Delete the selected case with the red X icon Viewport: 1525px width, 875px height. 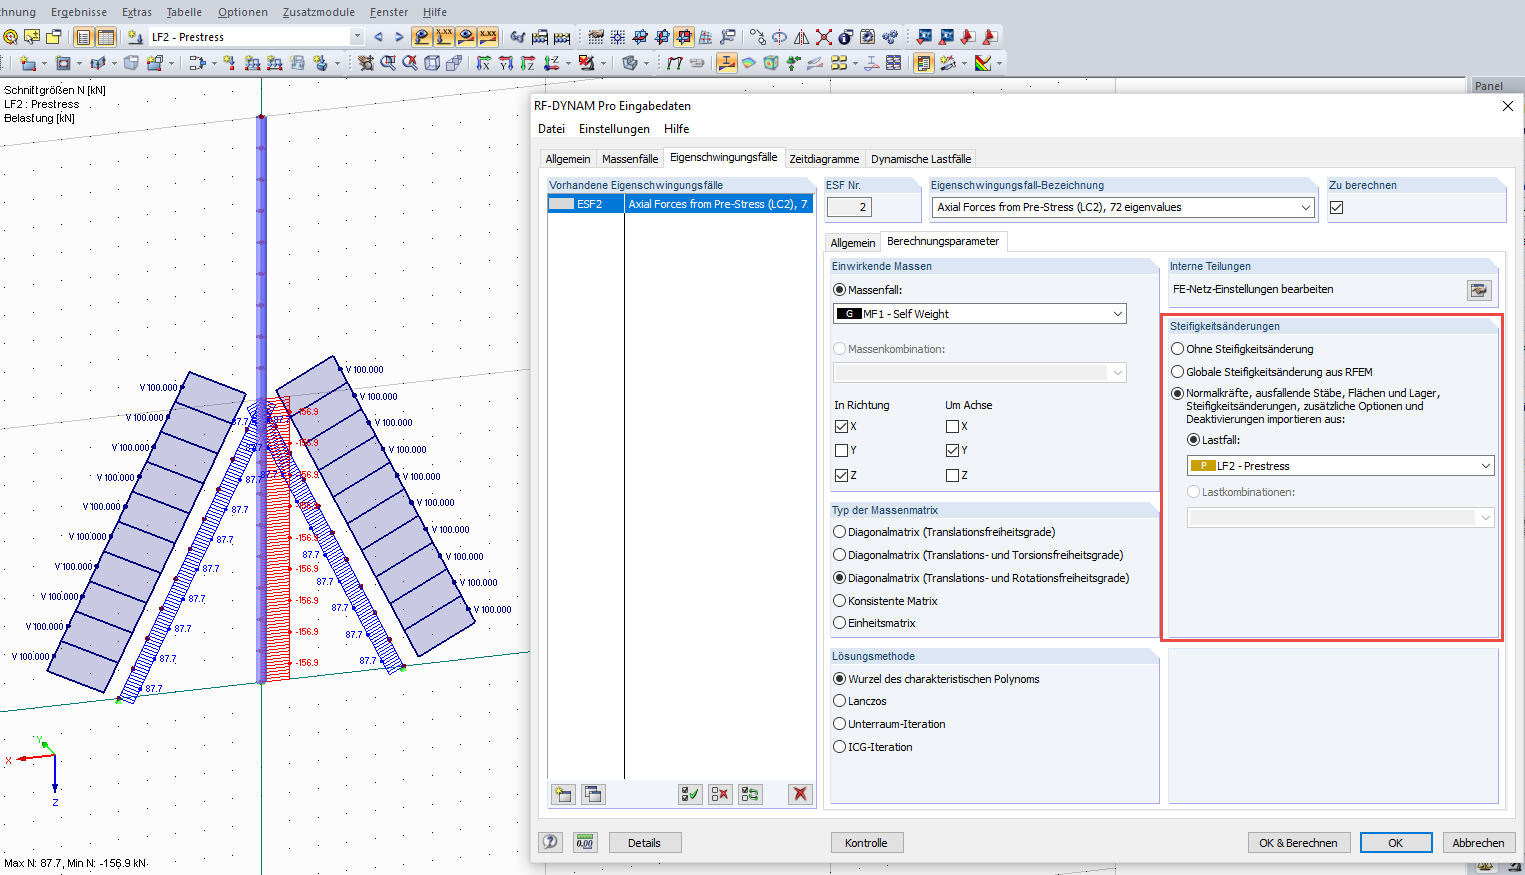click(799, 794)
